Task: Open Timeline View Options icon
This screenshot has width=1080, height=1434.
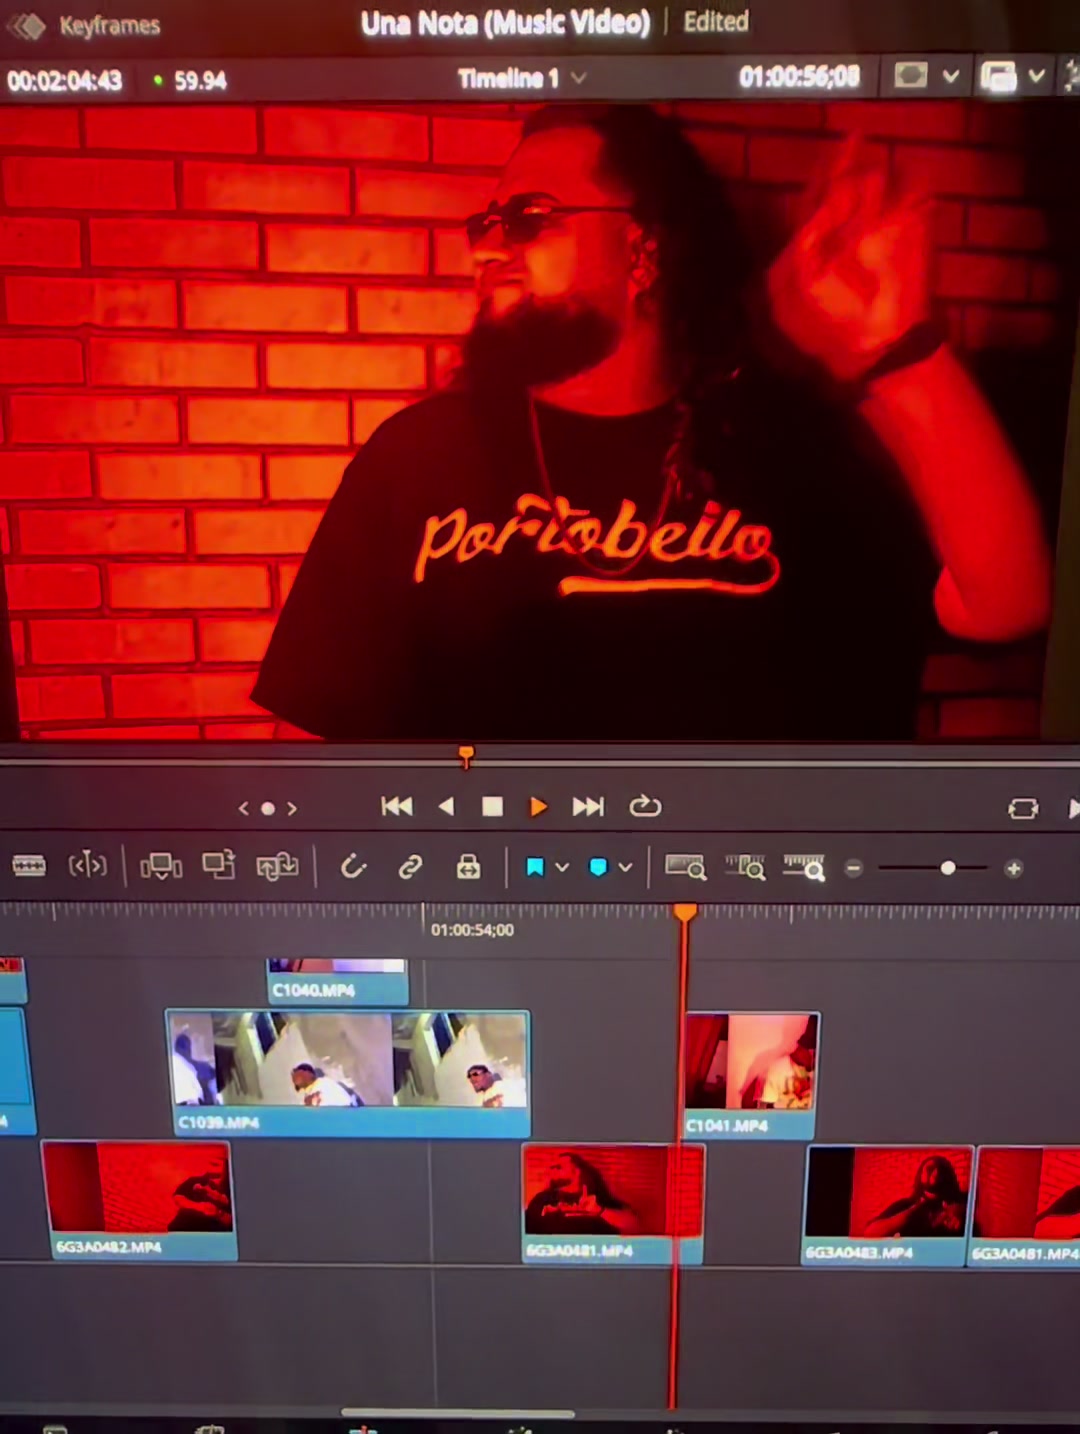Action: pos(29,865)
